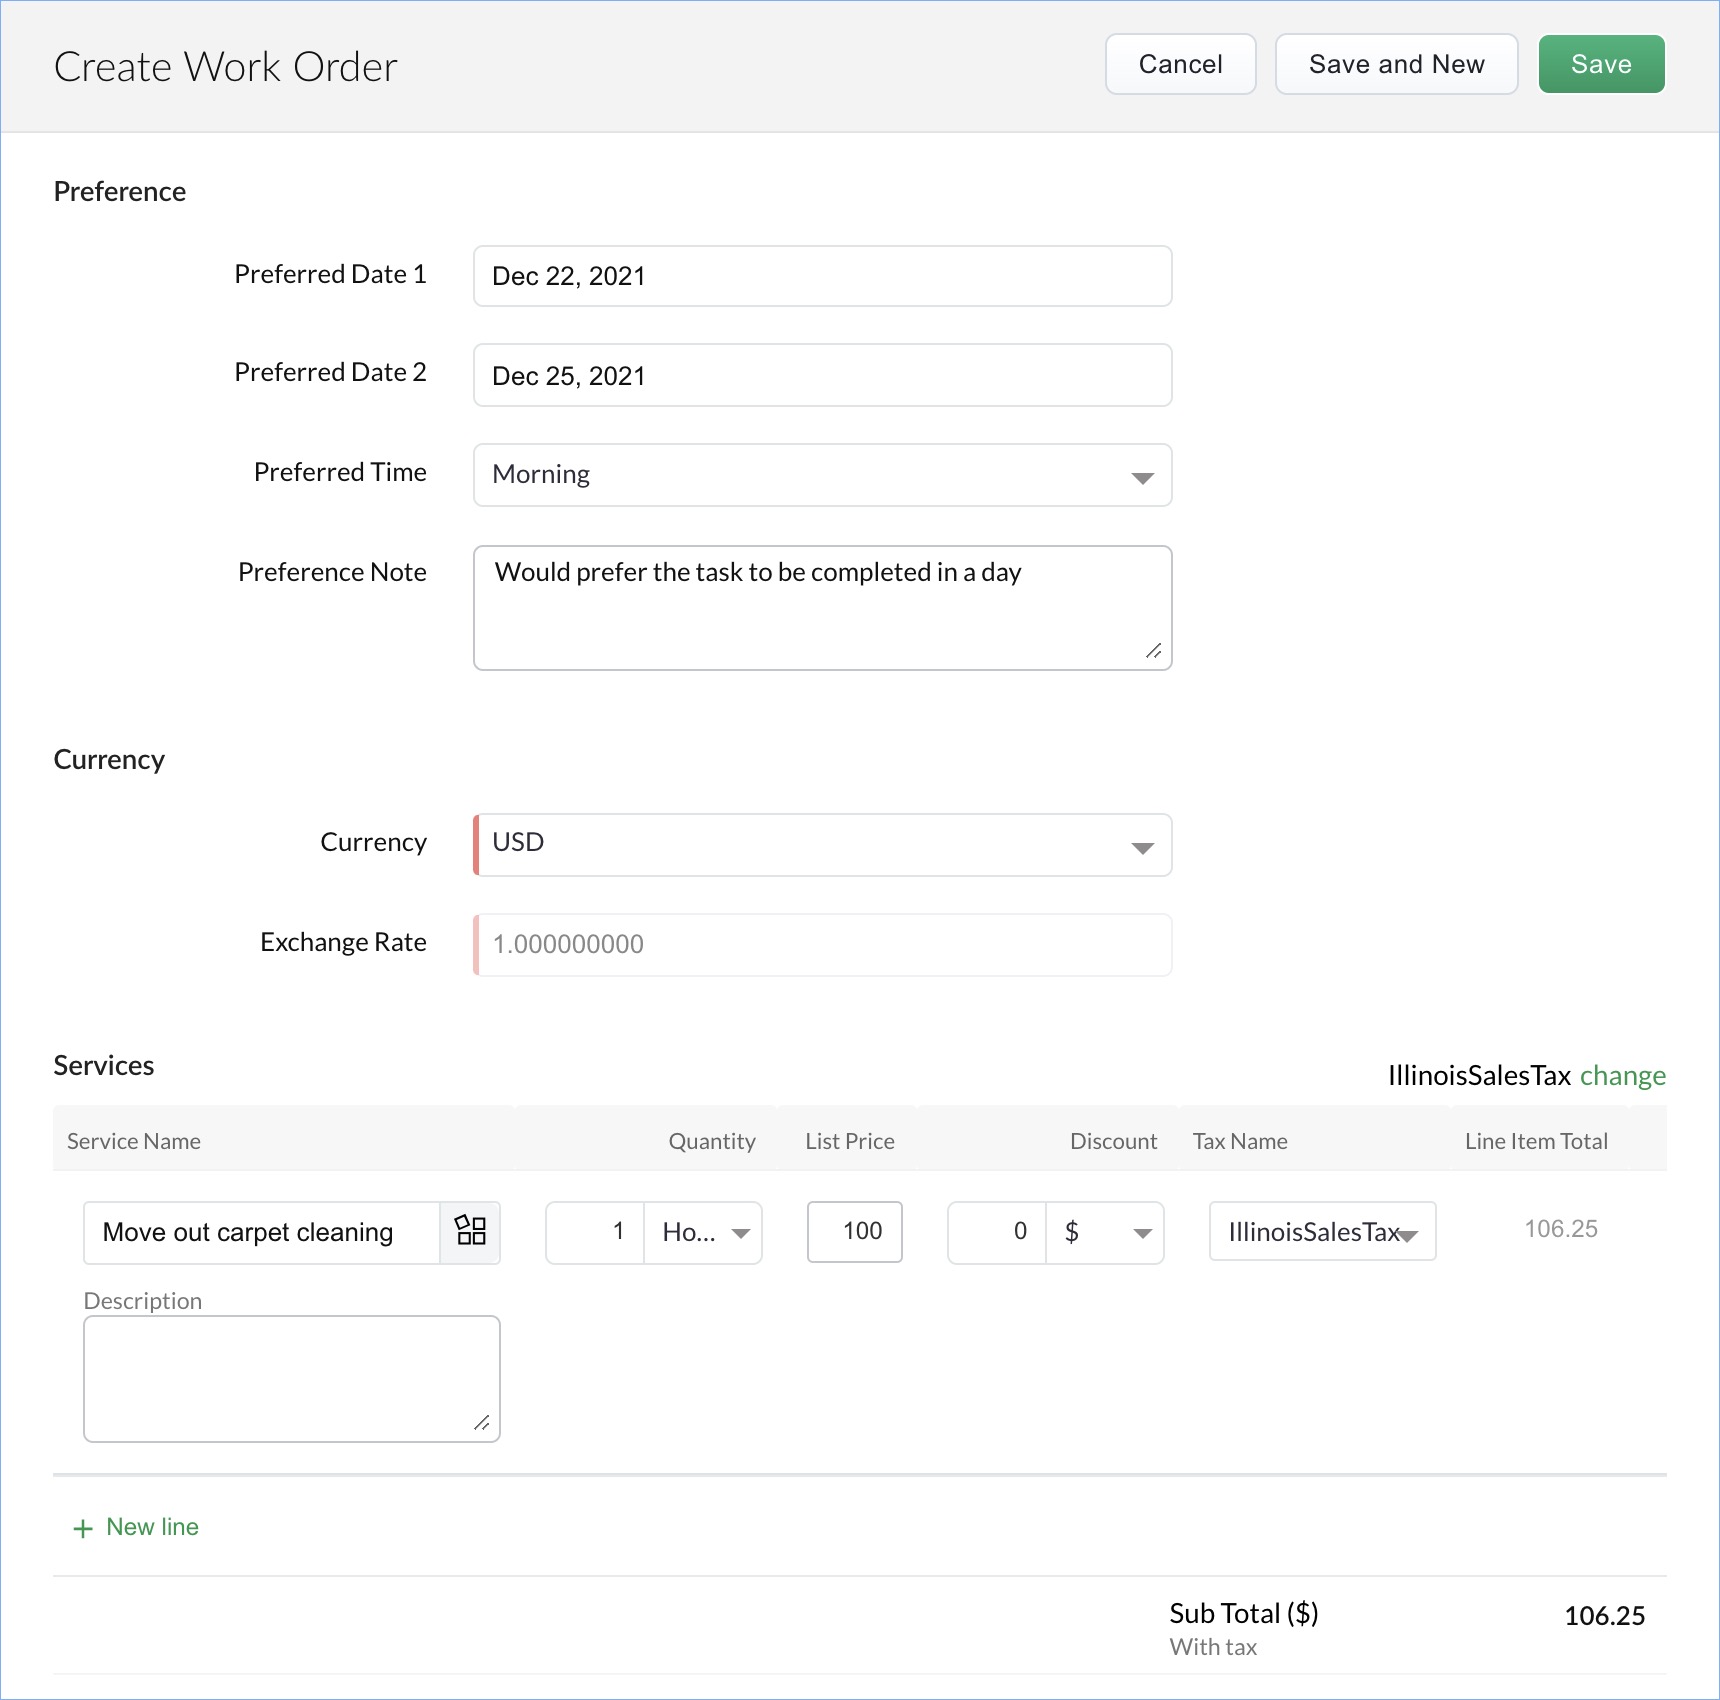Grab the Preference Note resize handle
Image resolution: width=1720 pixels, height=1700 pixels.
point(1153,651)
